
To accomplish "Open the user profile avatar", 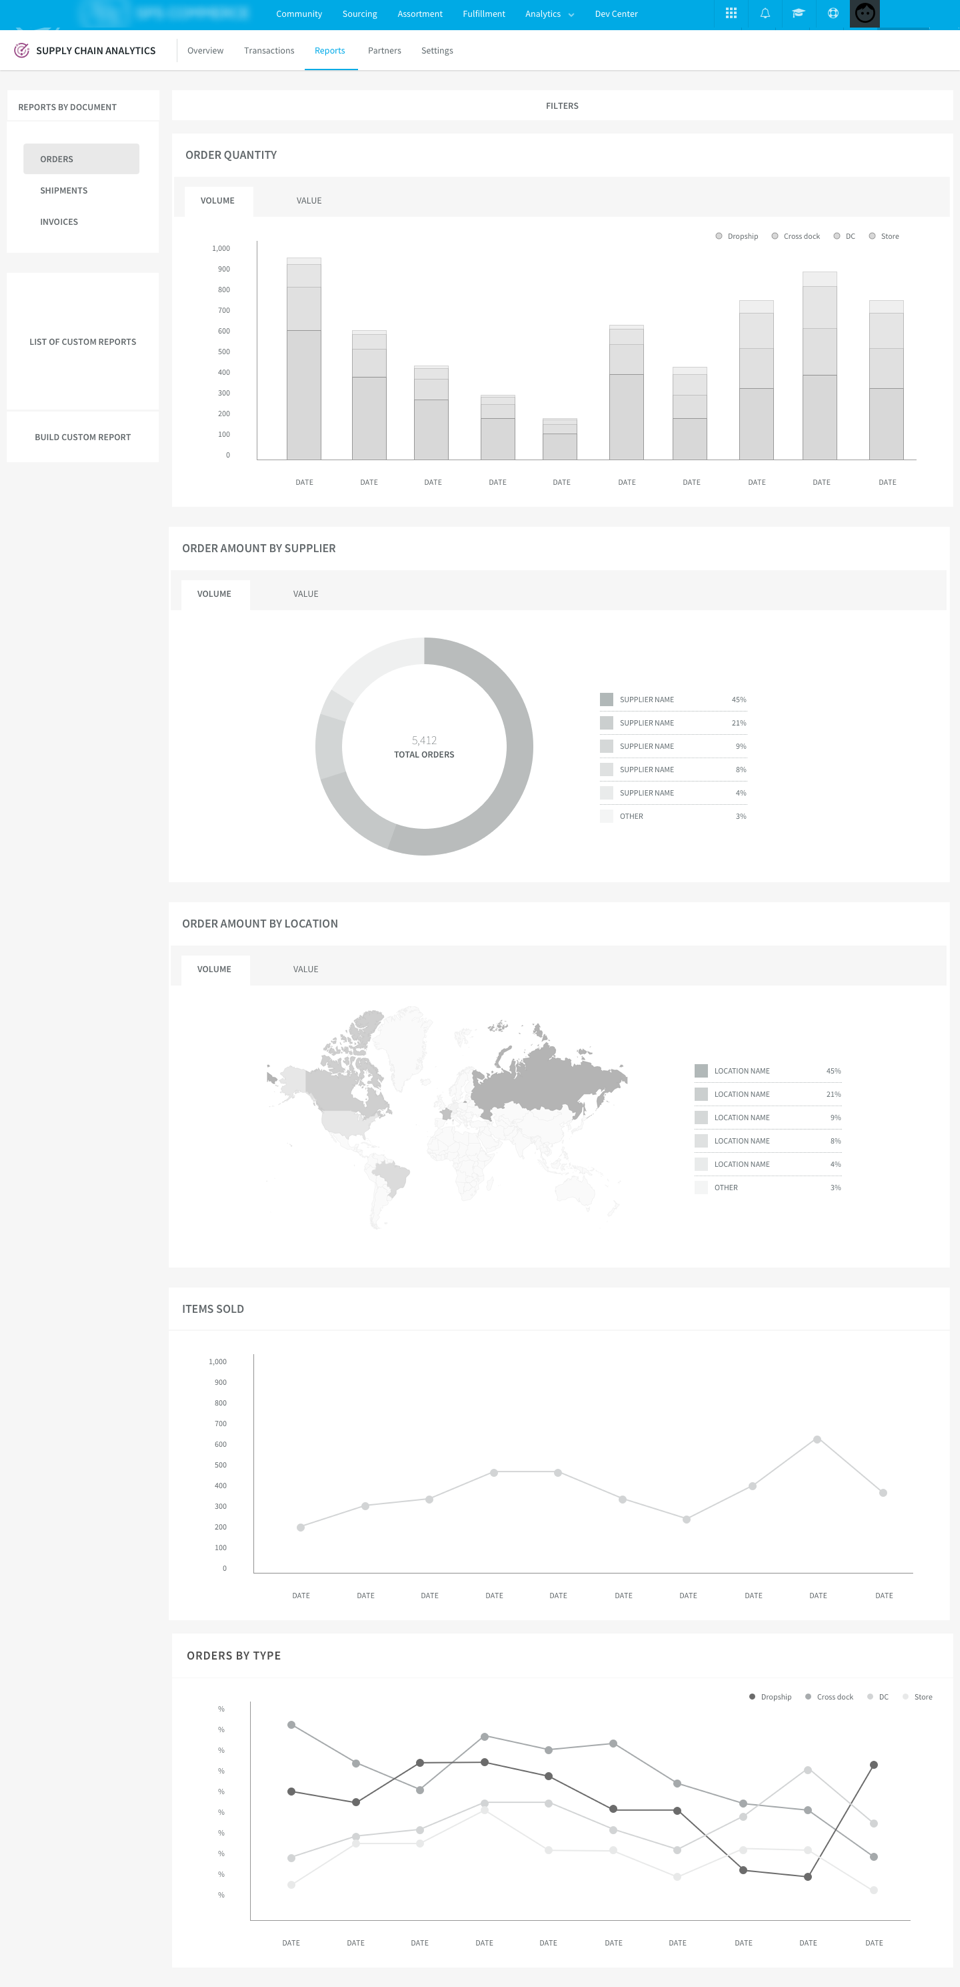I will pyautogui.click(x=865, y=14).
